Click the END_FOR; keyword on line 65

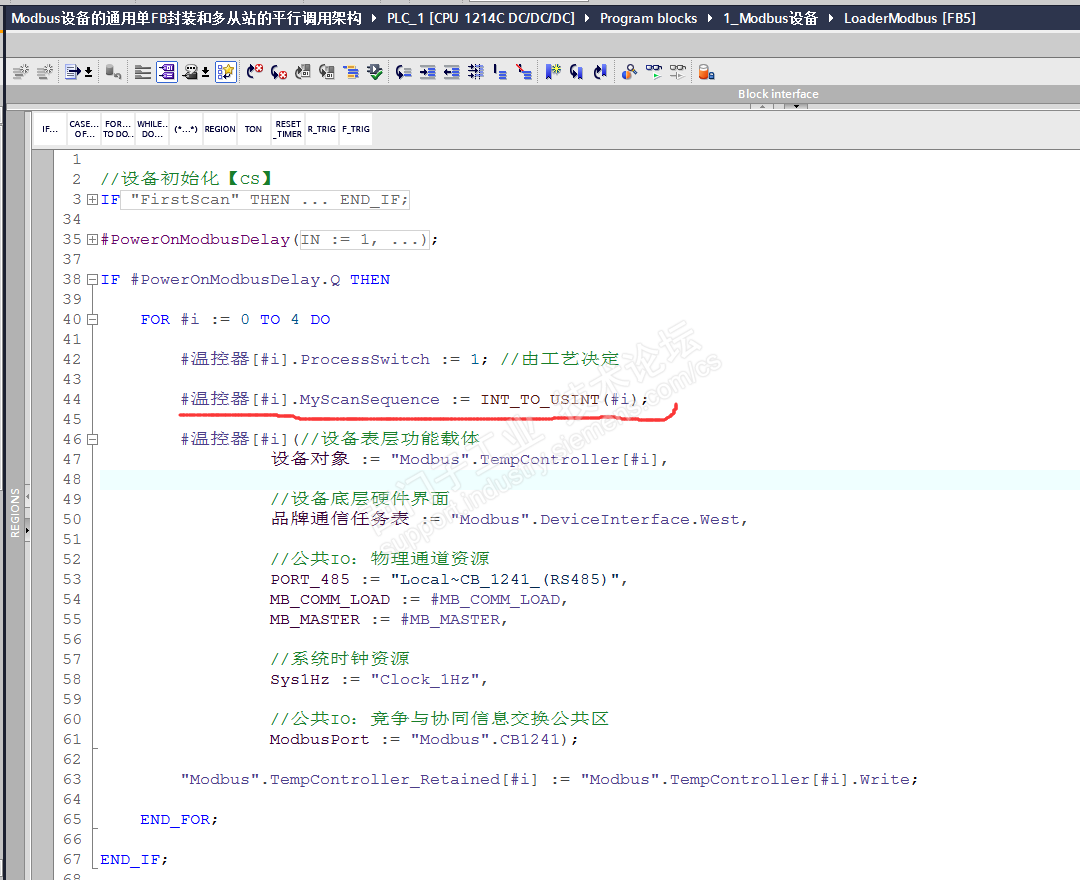click(x=179, y=819)
